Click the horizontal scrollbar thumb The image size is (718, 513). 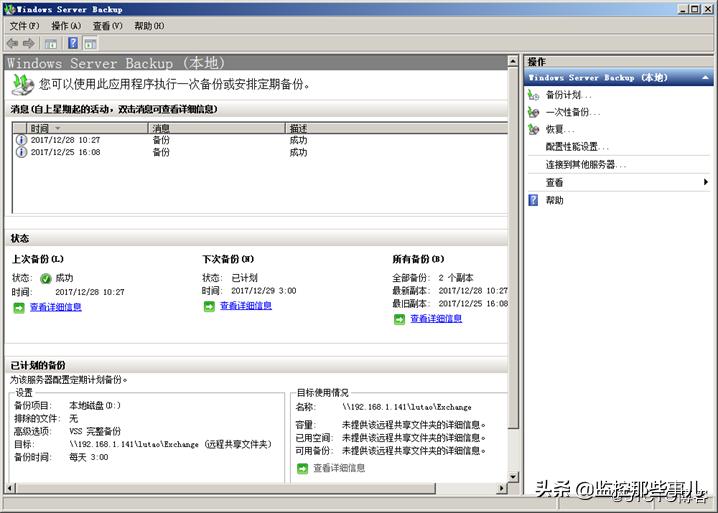point(225,489)
